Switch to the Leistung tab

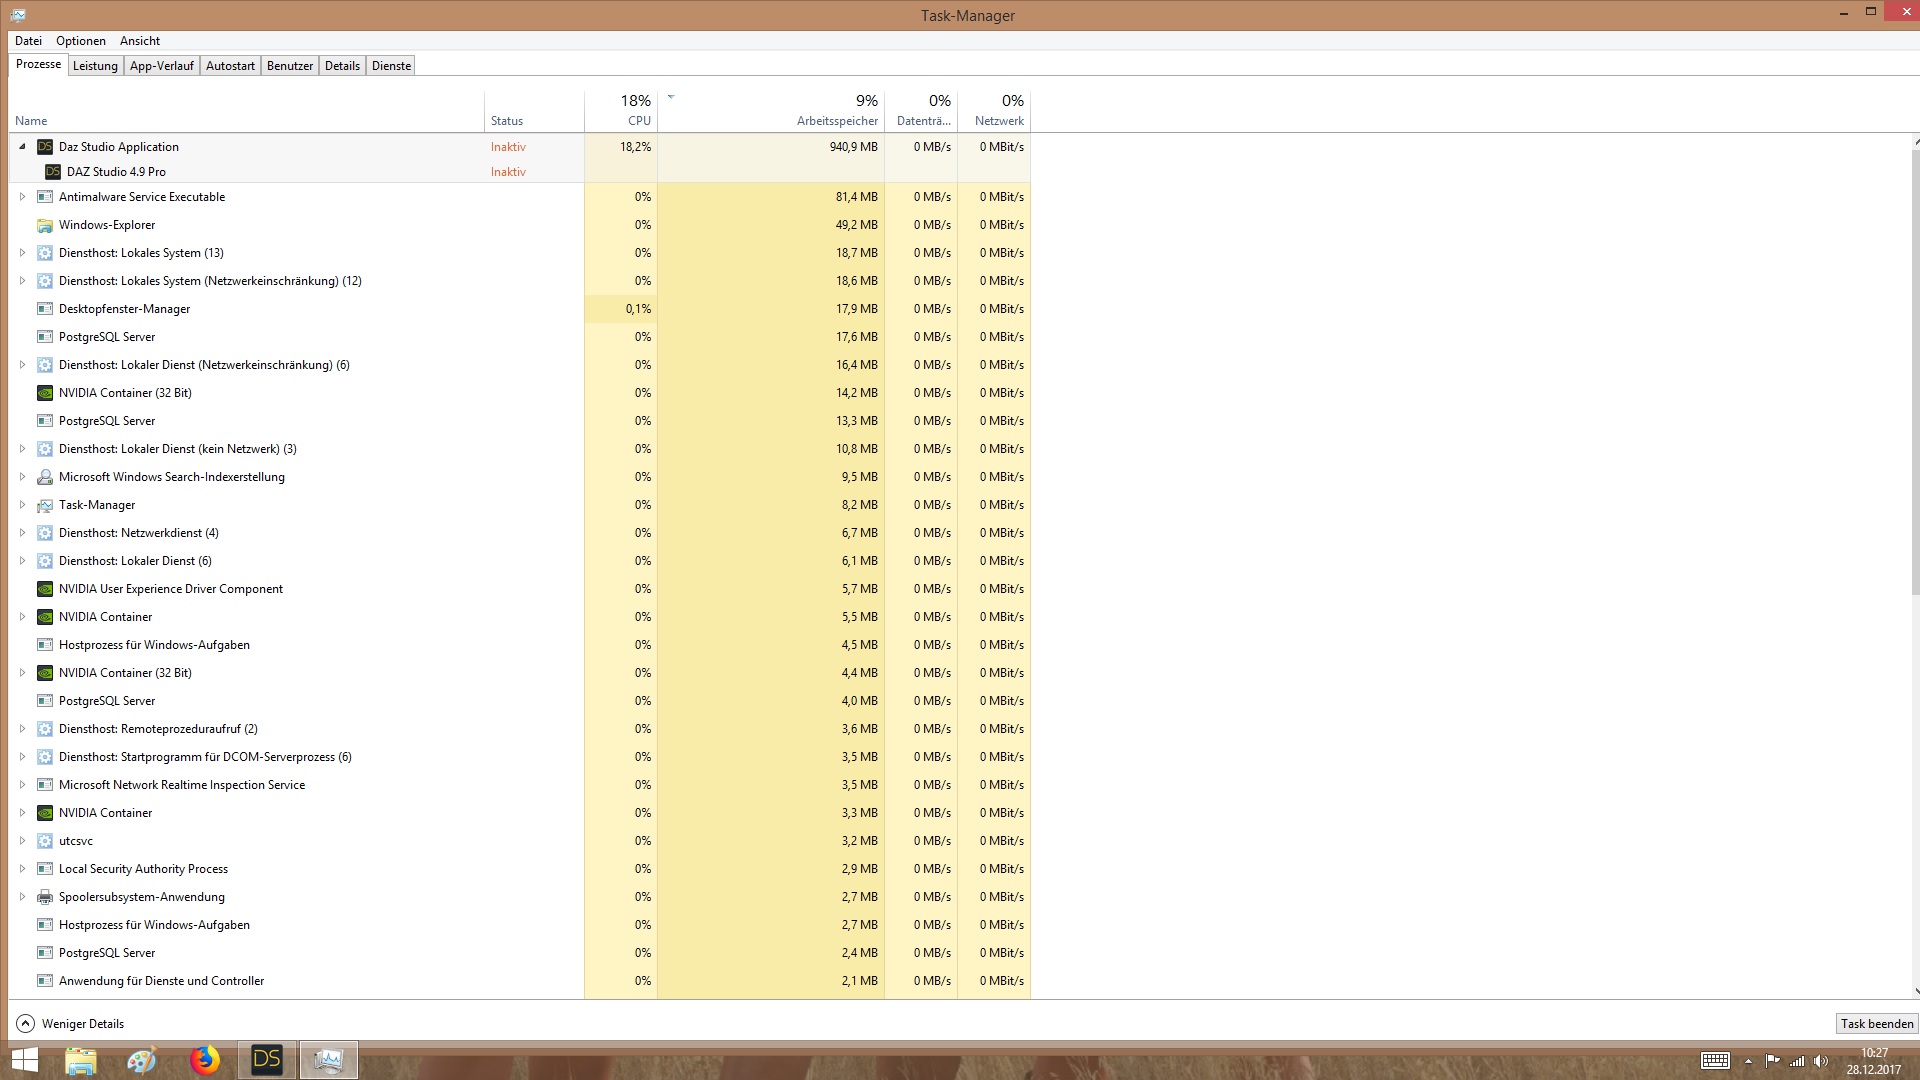[x=95, y=66]
